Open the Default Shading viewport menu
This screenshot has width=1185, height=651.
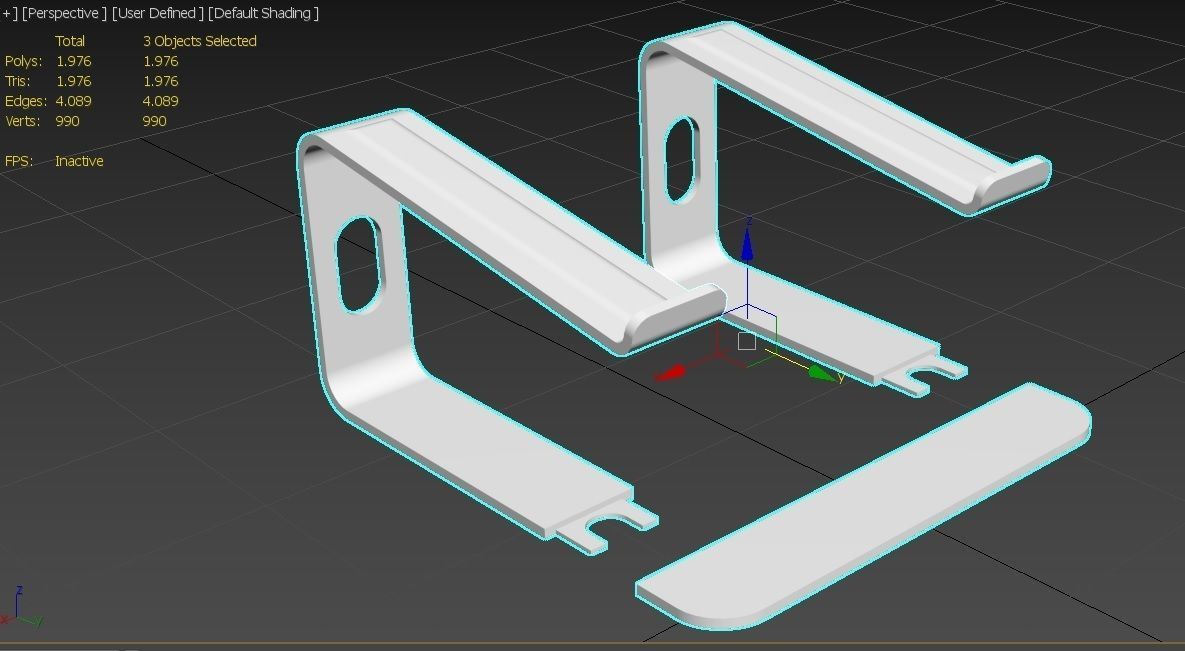263,14
